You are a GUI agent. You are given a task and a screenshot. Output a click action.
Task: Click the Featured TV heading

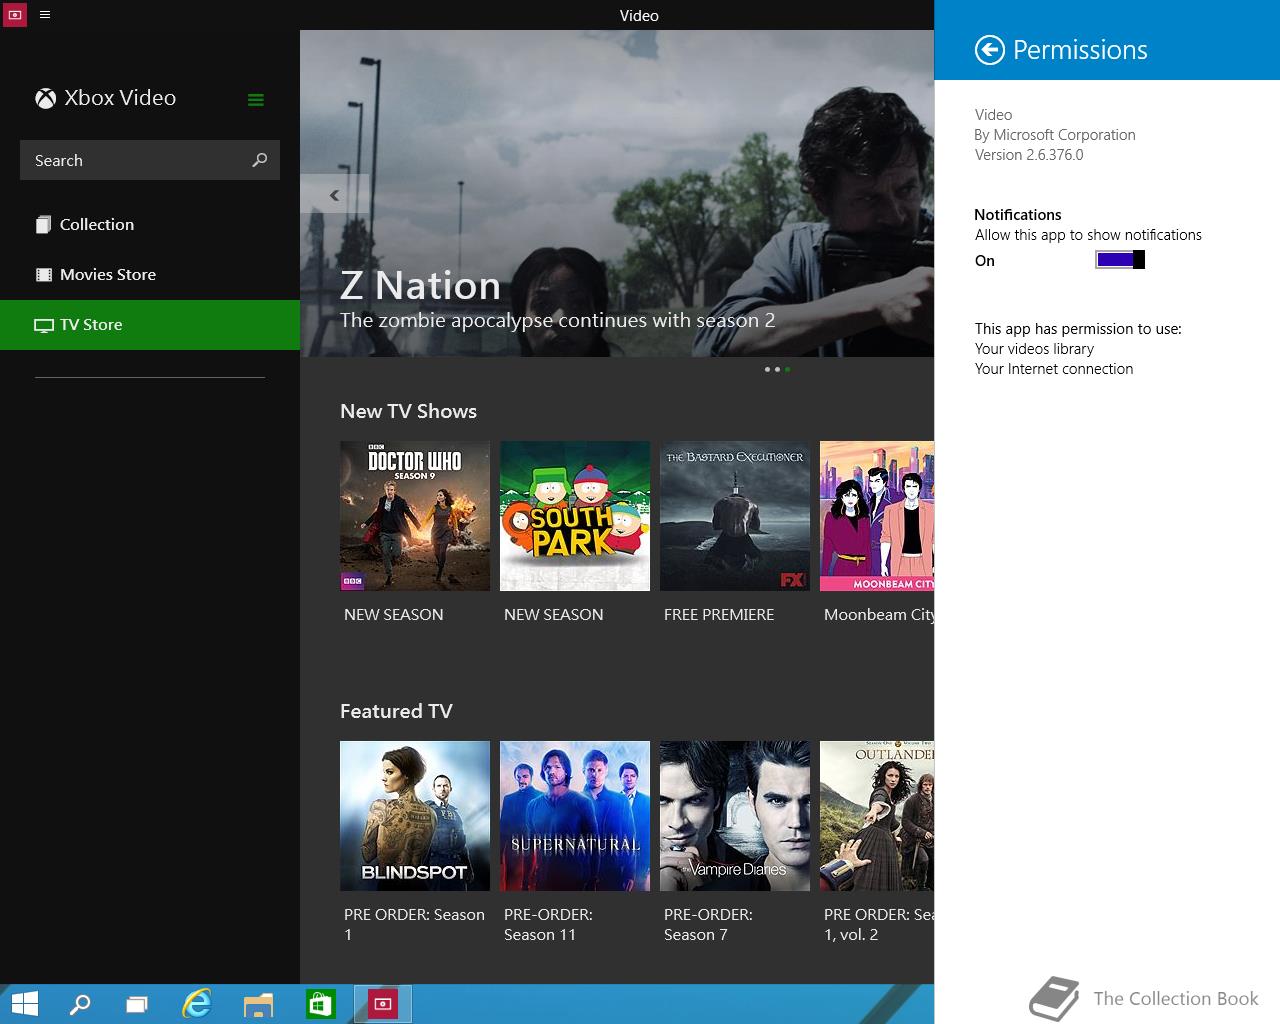pos(396,711)
